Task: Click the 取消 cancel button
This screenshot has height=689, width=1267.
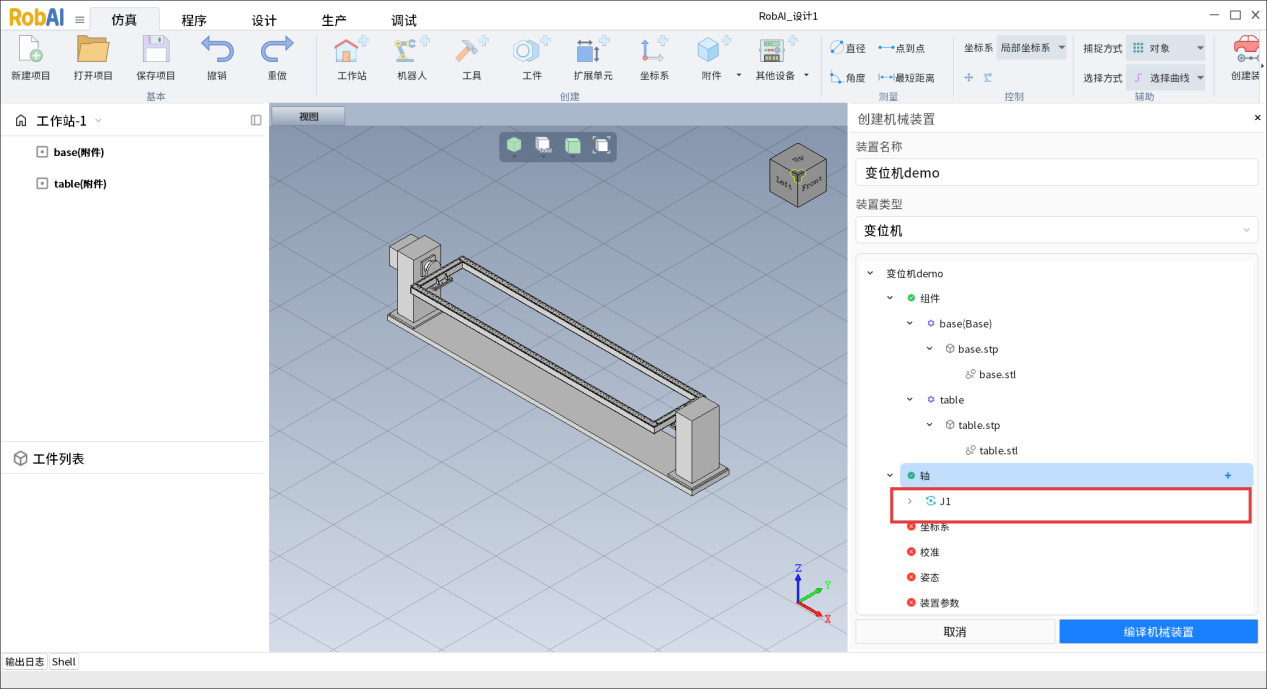Action: click(x=955, y=632)
